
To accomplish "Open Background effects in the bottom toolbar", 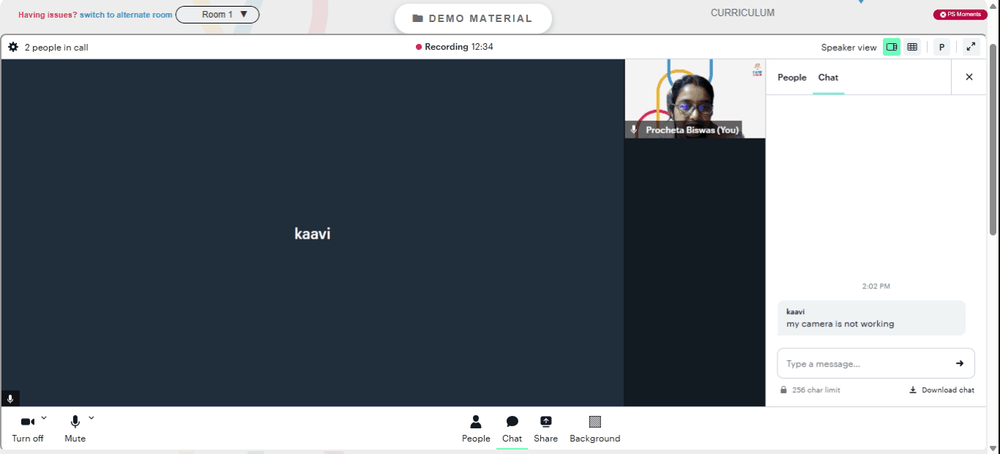I will 594,429.
